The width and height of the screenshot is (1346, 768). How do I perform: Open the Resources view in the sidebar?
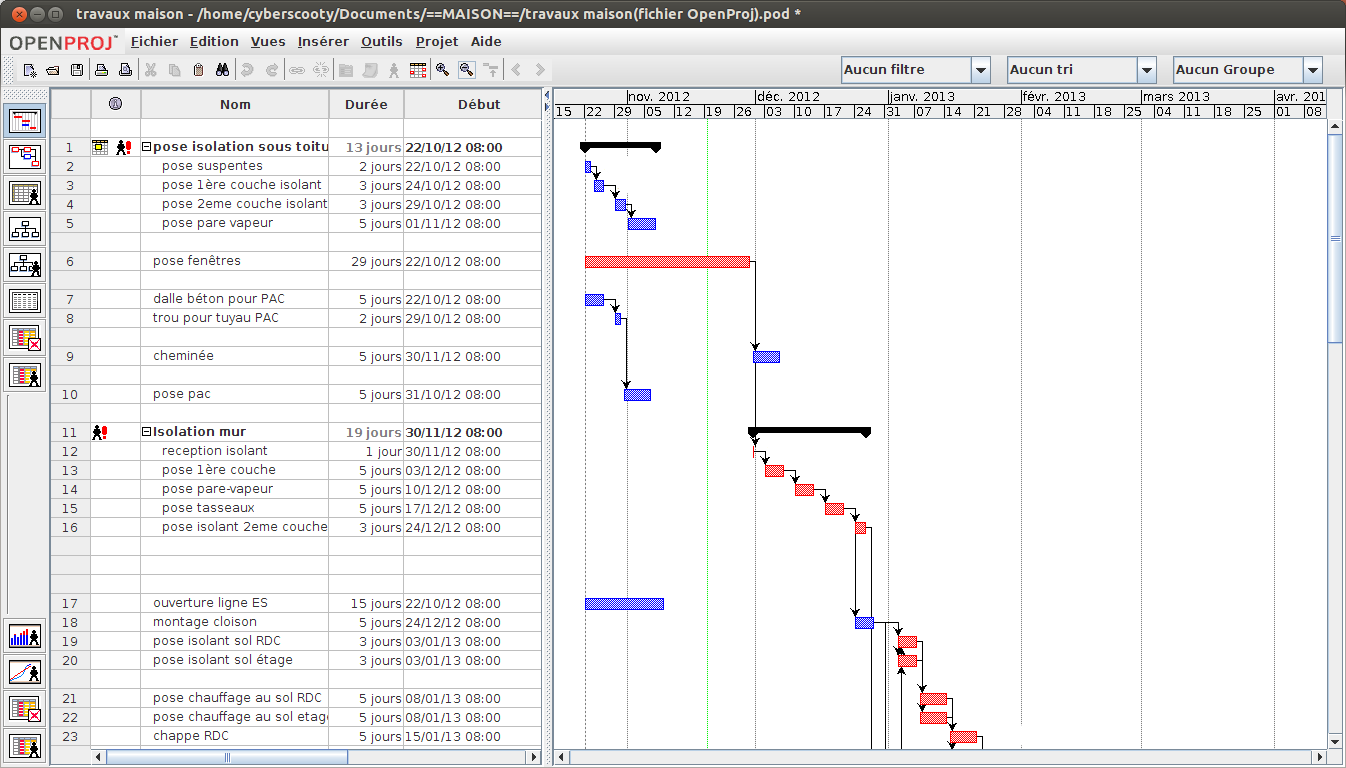[25, 193]
